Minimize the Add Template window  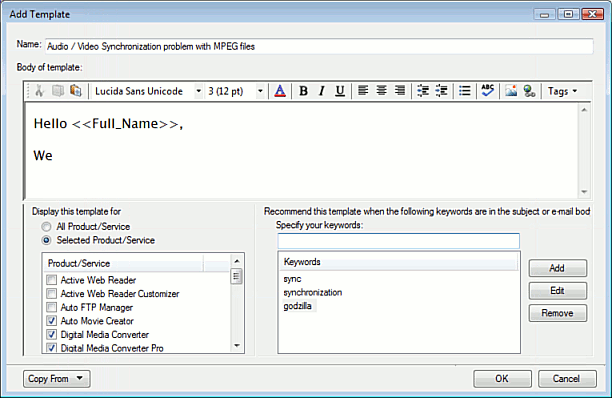(x=544, y=14)
